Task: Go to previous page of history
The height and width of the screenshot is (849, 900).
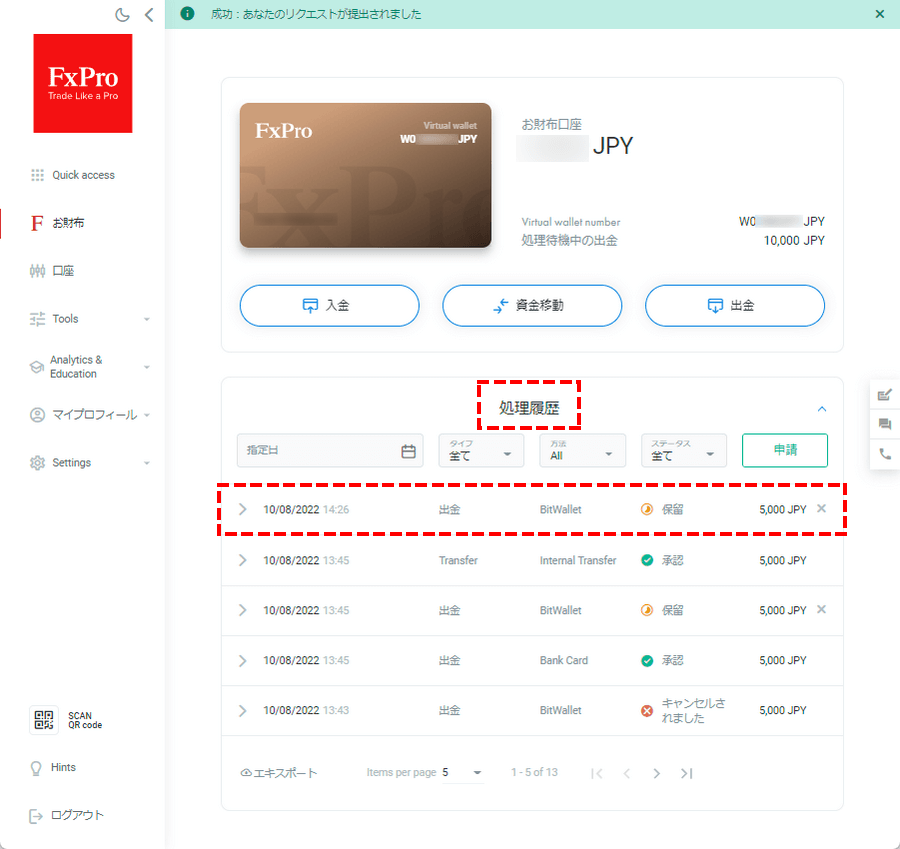Action: [627, 774]
